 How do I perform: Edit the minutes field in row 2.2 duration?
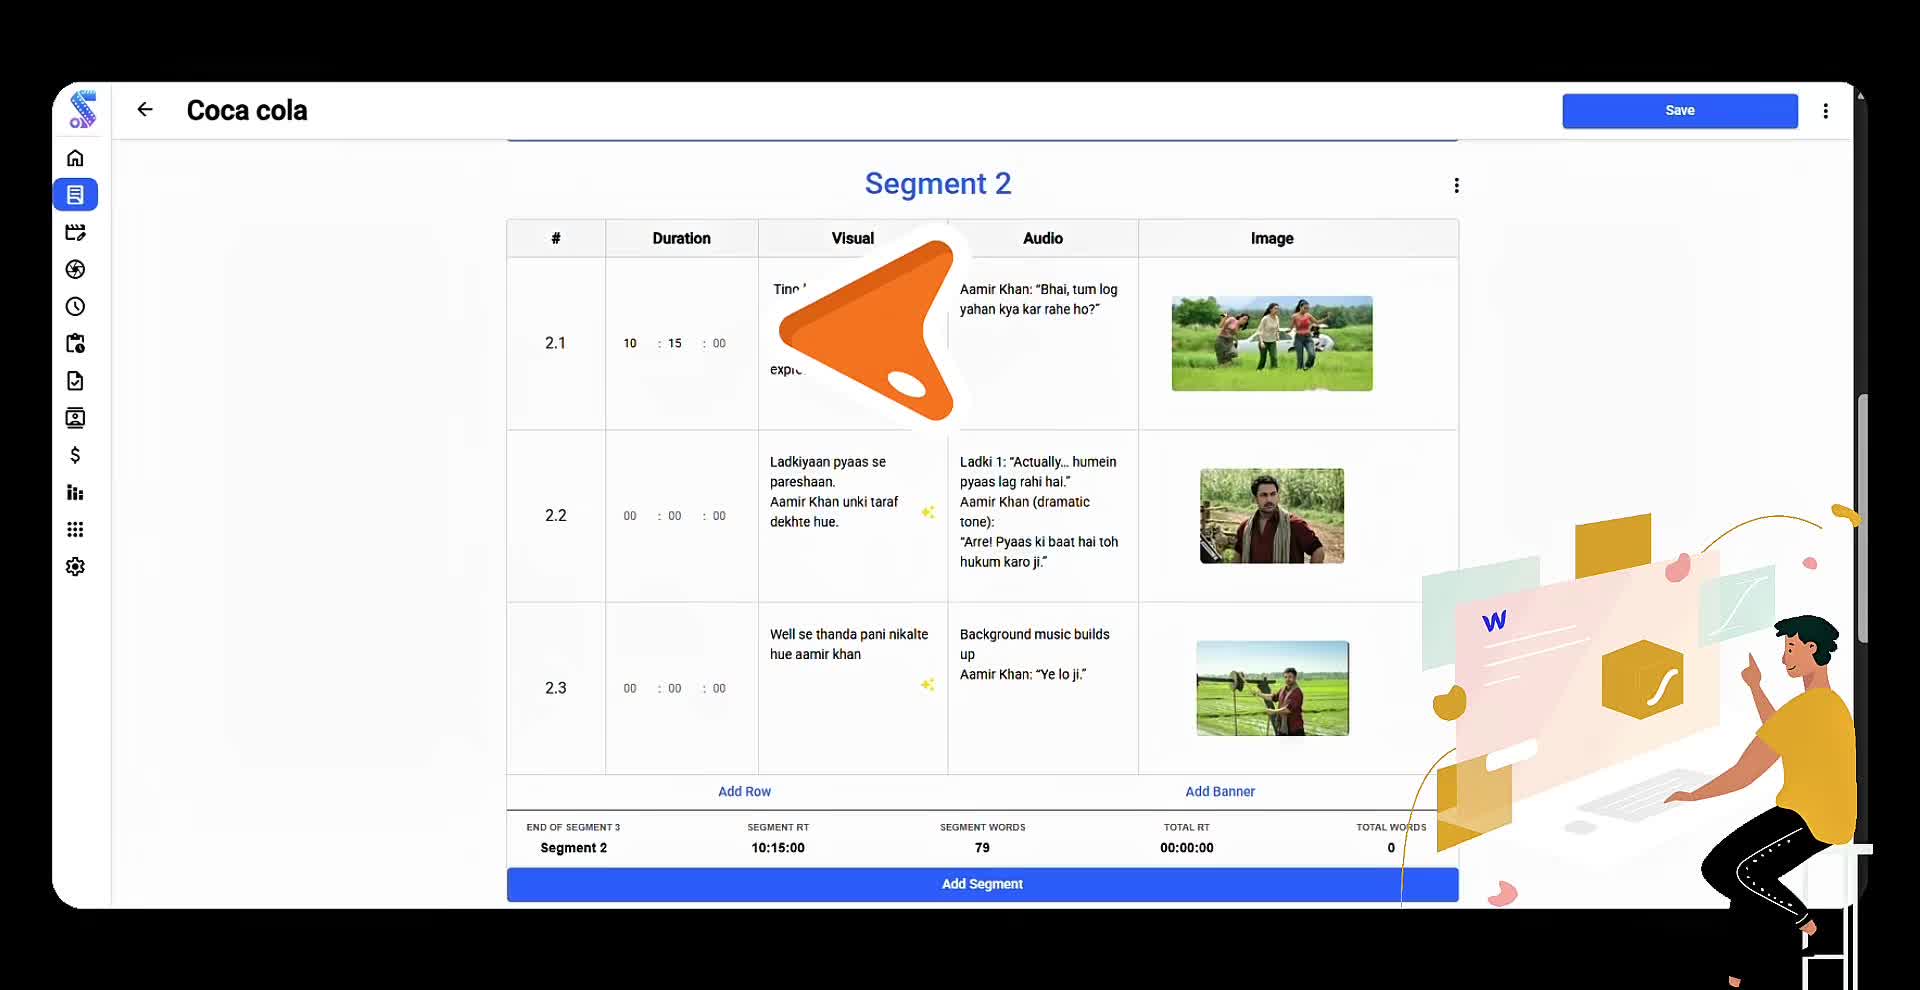coord(675,516)
